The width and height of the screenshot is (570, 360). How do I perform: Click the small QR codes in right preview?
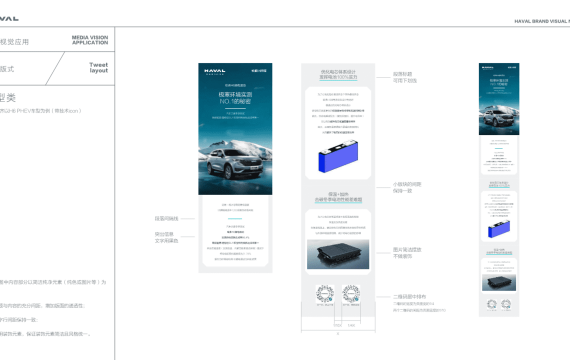(499, 304)
